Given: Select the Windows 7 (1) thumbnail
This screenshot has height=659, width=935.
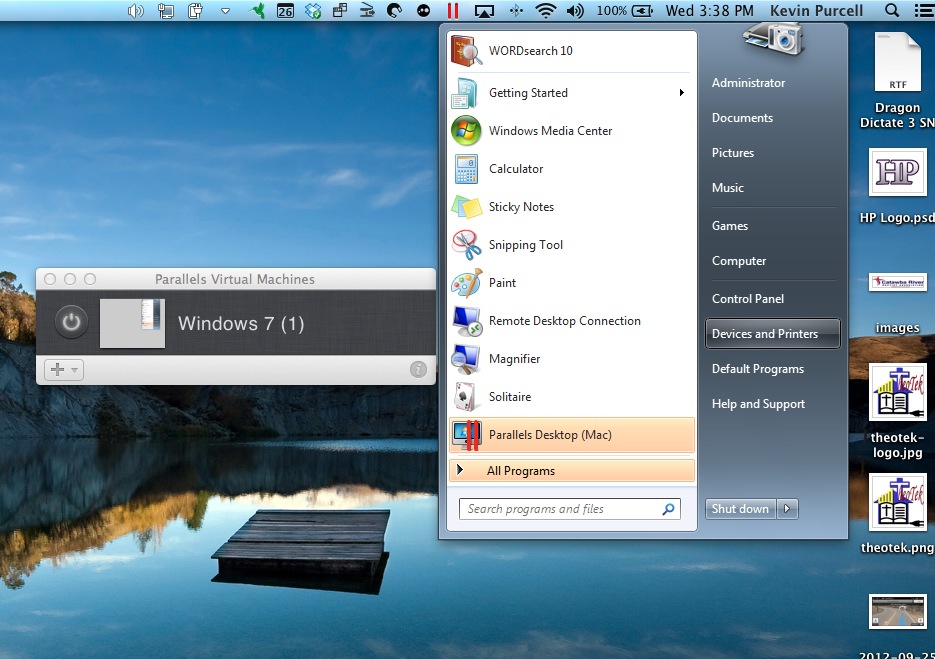Looking at the screenshot, I should [x=132, y=323].
